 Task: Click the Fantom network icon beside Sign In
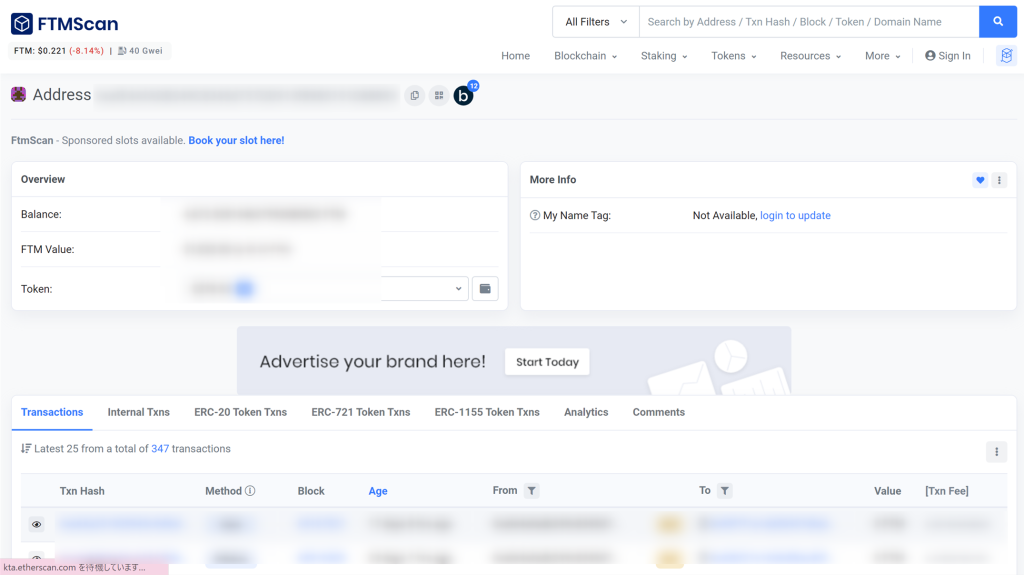click(1006, 56)
